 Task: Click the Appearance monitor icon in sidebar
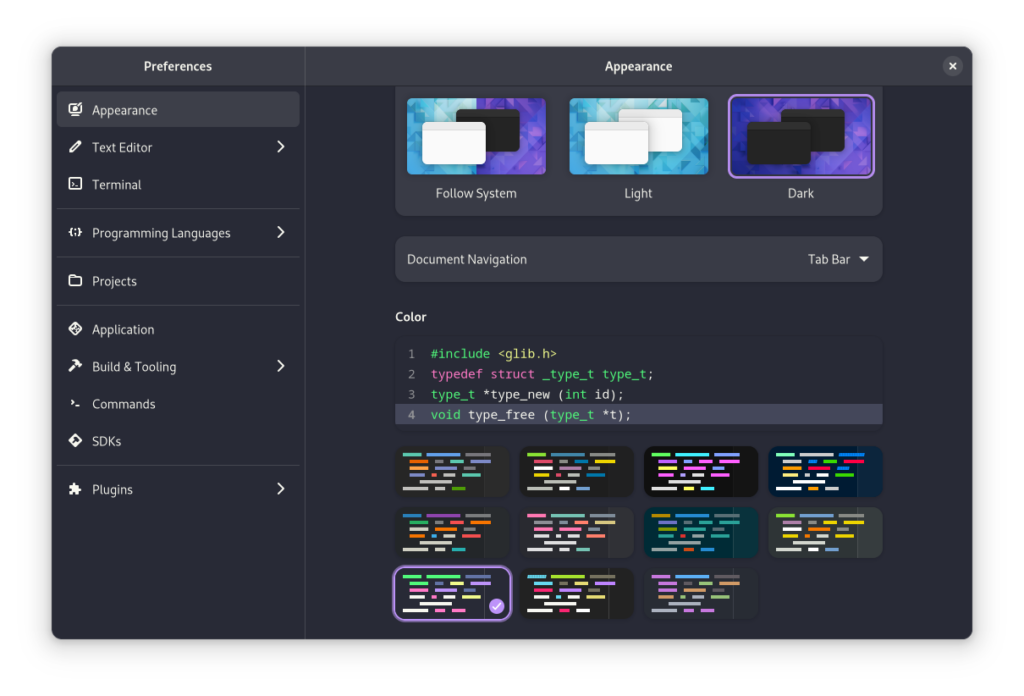coord(75,110)
